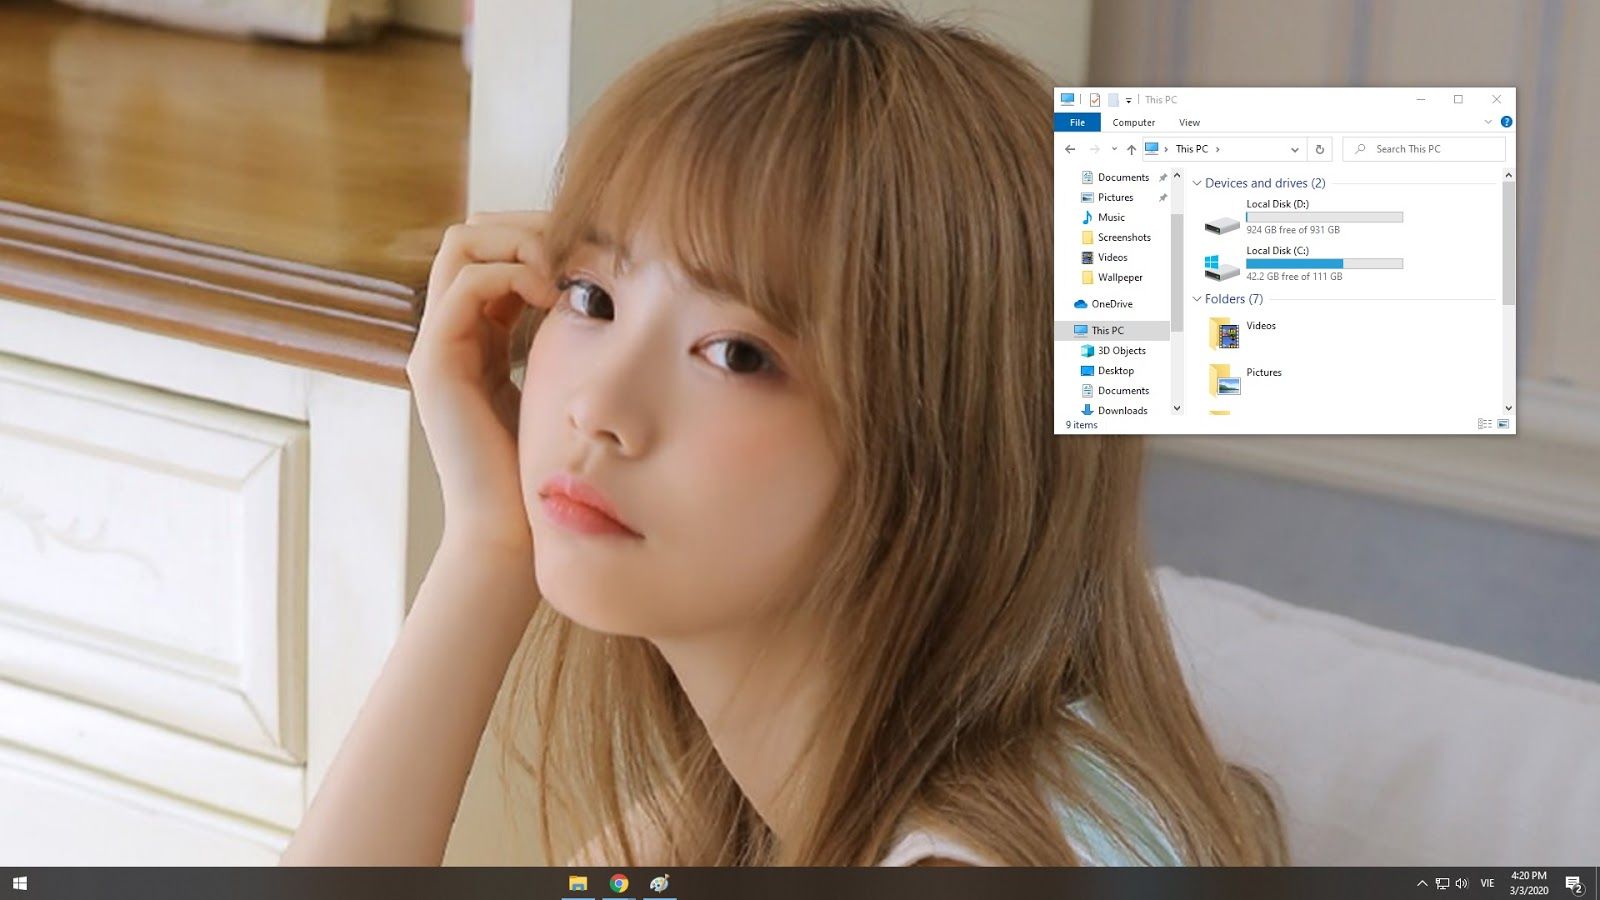1600x900 pixels.
Task: Open the File menu
Action: pyautogui.click(x=1077, y=122)
